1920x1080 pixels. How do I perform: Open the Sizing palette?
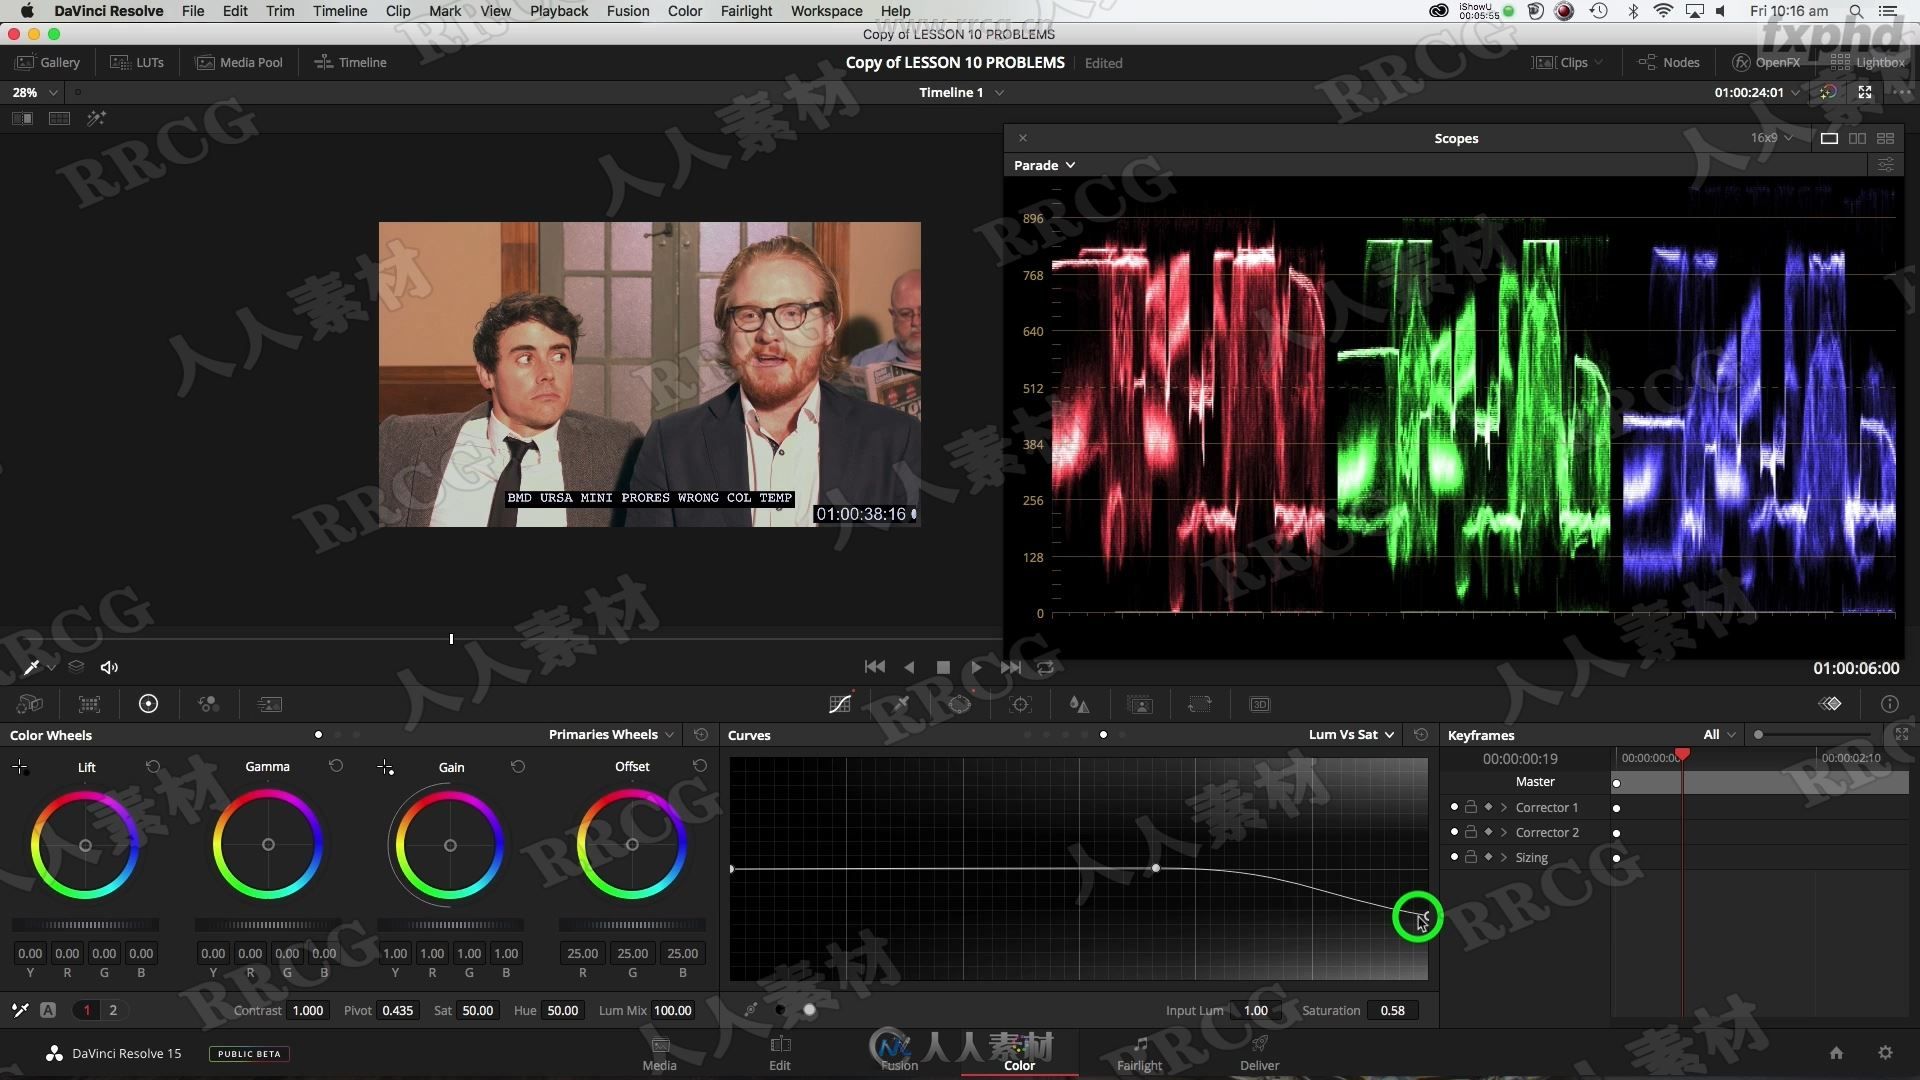tap(1199, 704)
